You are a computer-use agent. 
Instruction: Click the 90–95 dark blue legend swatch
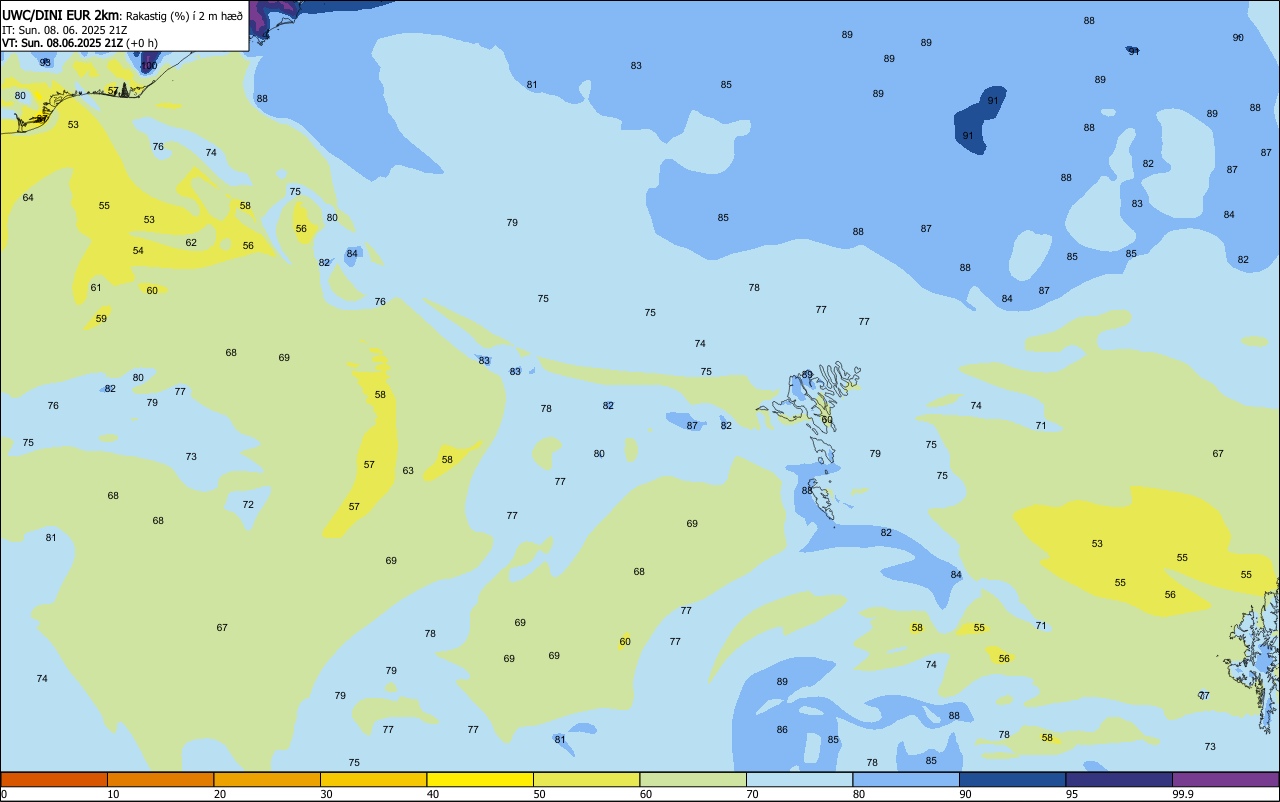point(1012,779)
